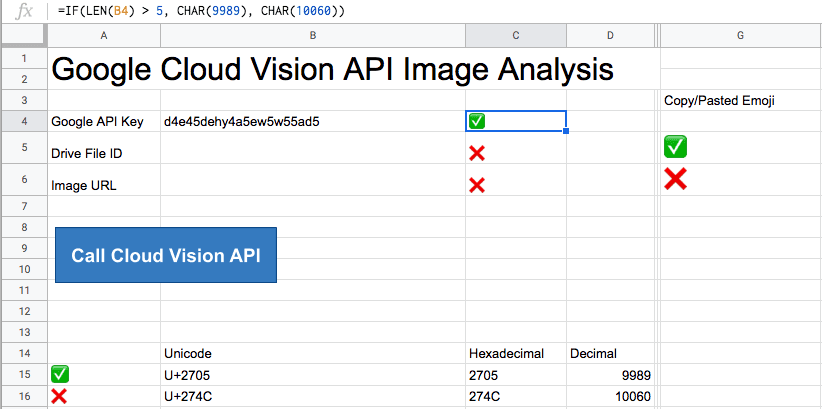Select column C header
Screen dimensions: 822x409
(516, 35)
